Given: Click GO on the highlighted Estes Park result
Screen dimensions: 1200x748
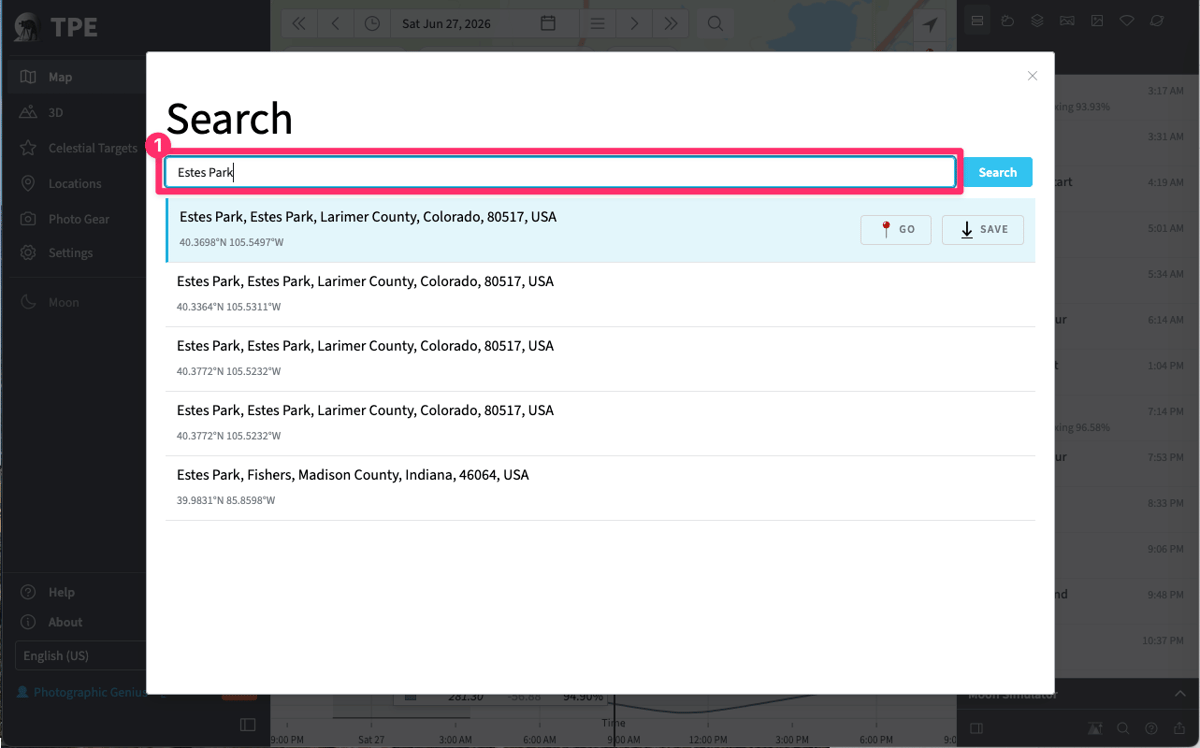Looking at the screenshot, I should [896, 229].
